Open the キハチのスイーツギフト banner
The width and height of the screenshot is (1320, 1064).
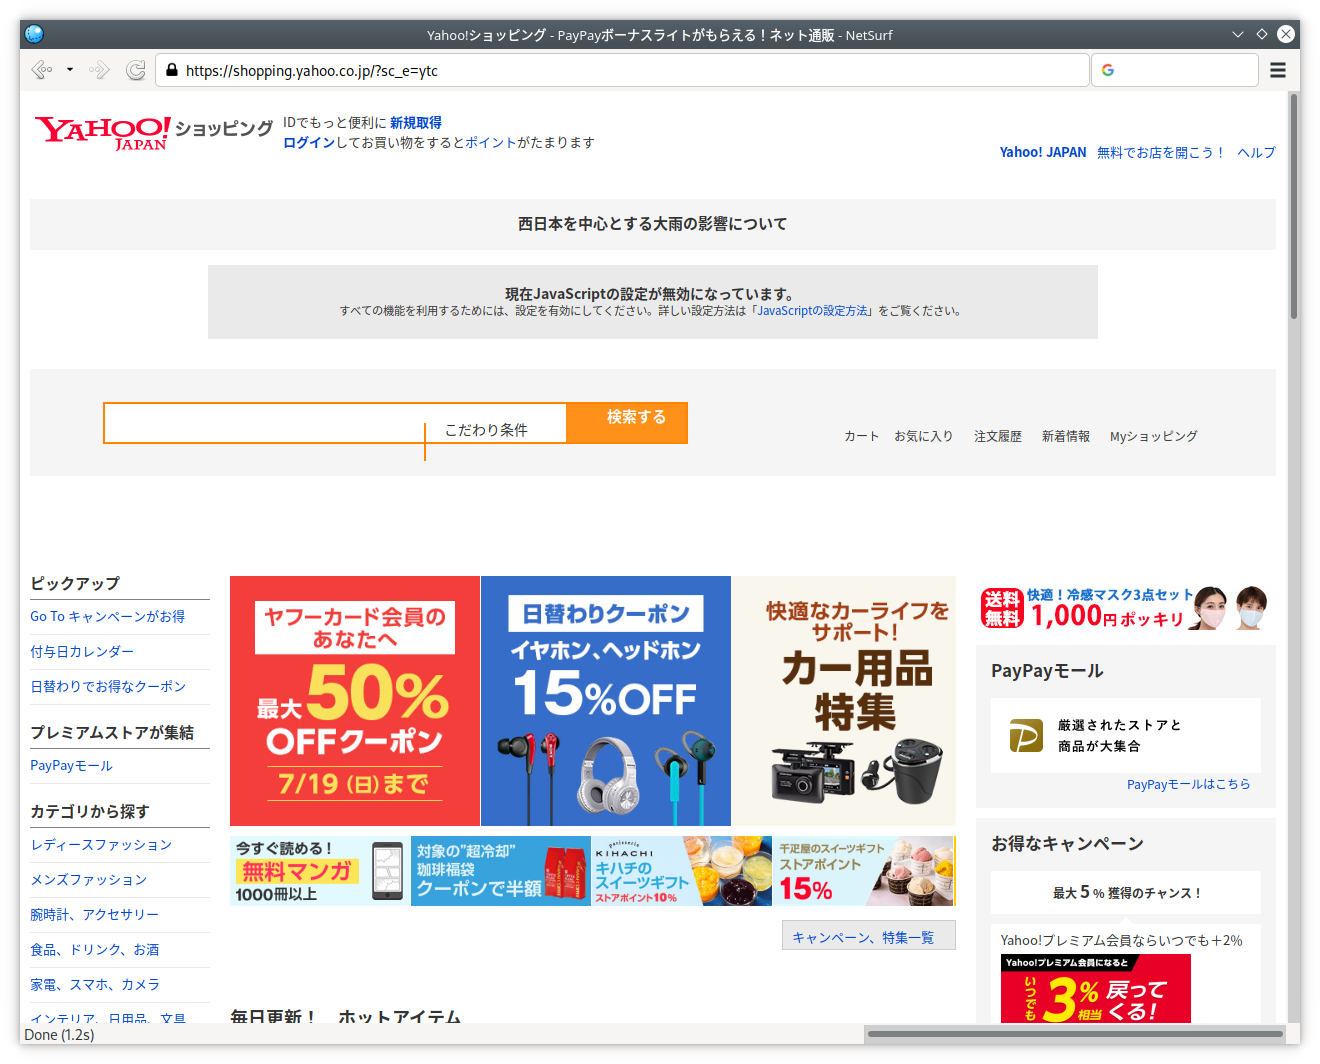pos(682,871)
